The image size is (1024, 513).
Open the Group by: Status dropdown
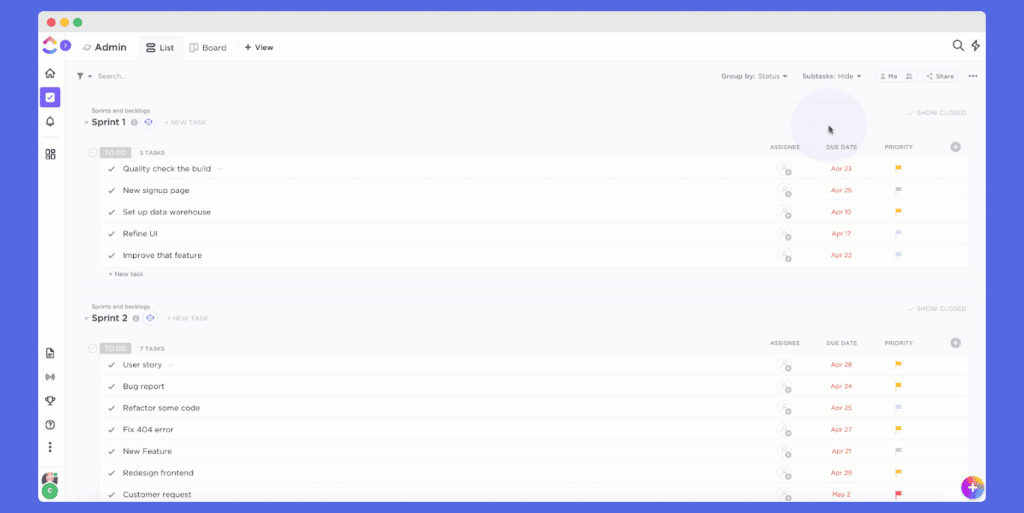coord(754,76)
